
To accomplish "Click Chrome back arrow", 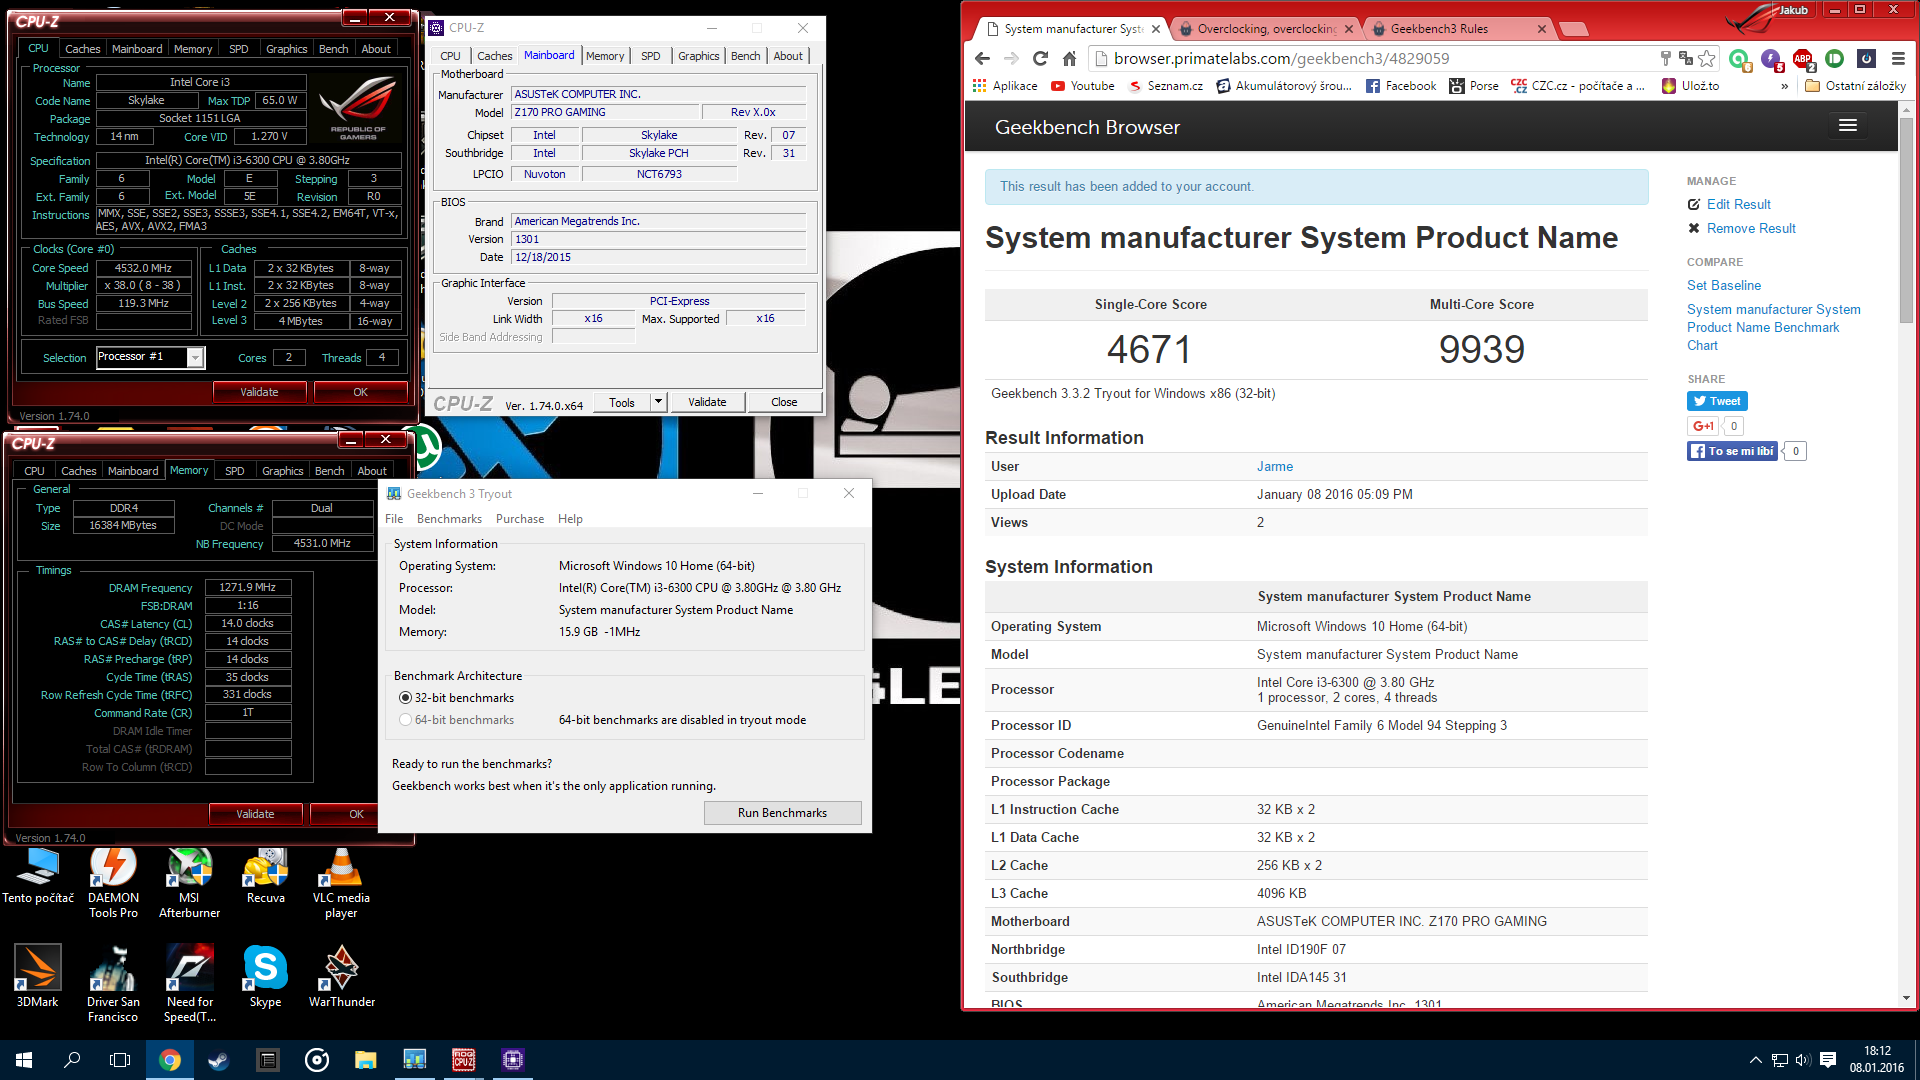I will pyautogui.click(x=983, y=59).
